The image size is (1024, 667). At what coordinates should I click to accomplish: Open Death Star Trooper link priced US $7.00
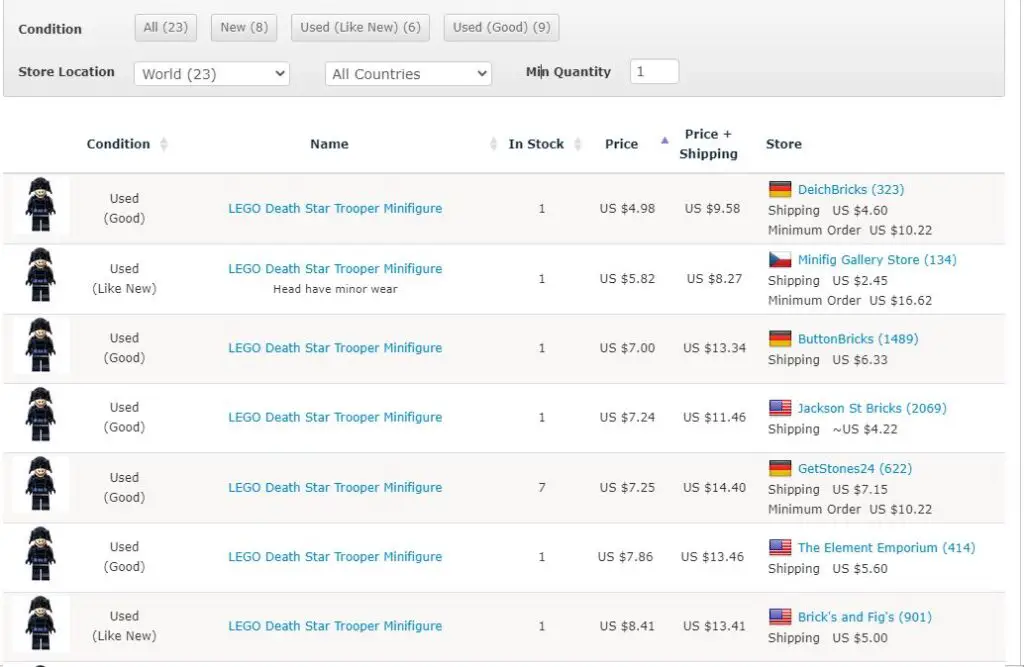pos(335,348)
